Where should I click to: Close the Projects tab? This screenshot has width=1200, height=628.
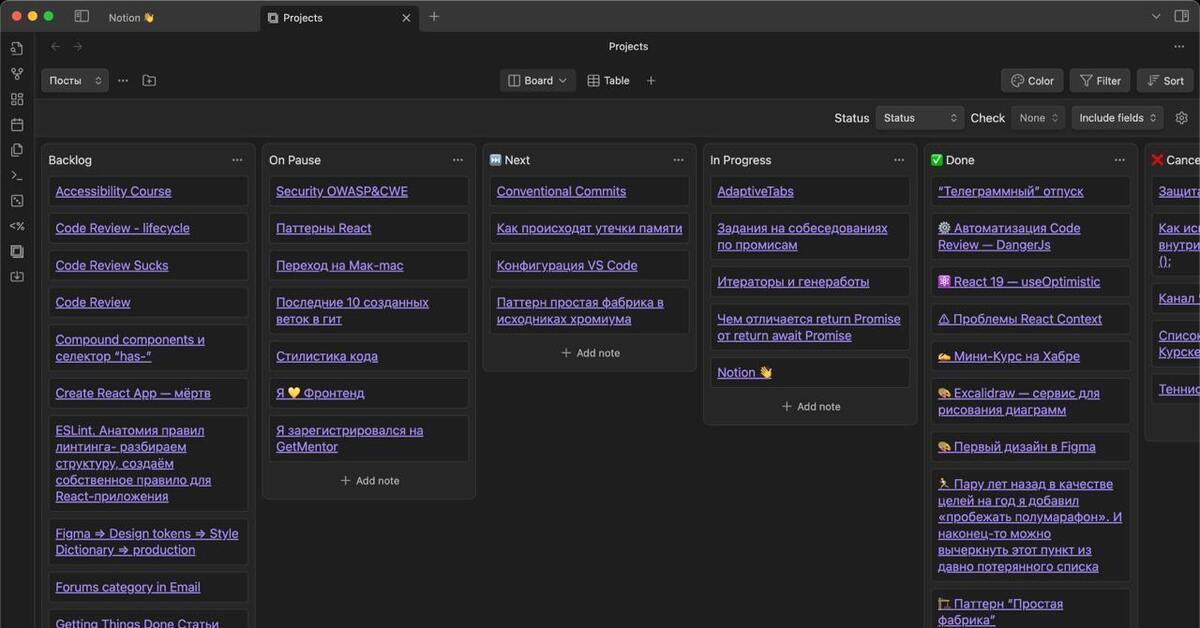coord(406,18)
